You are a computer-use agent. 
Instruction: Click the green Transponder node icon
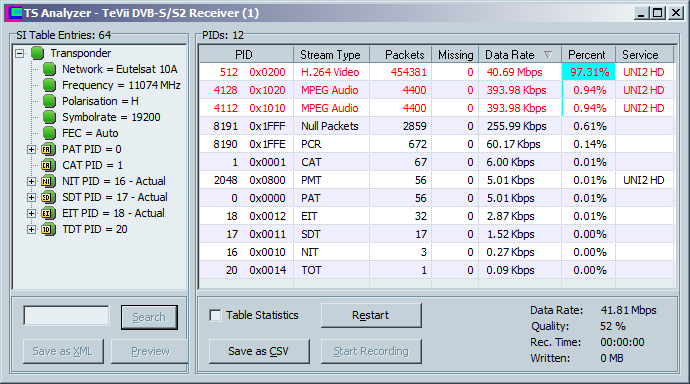pyautogui.click(x=37, y=53)
